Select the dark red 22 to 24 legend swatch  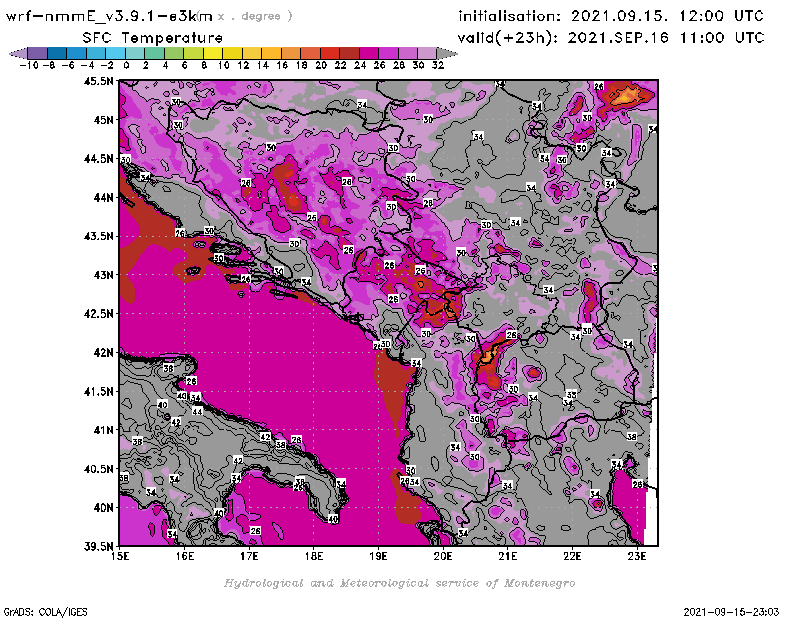tap(349, 53)
